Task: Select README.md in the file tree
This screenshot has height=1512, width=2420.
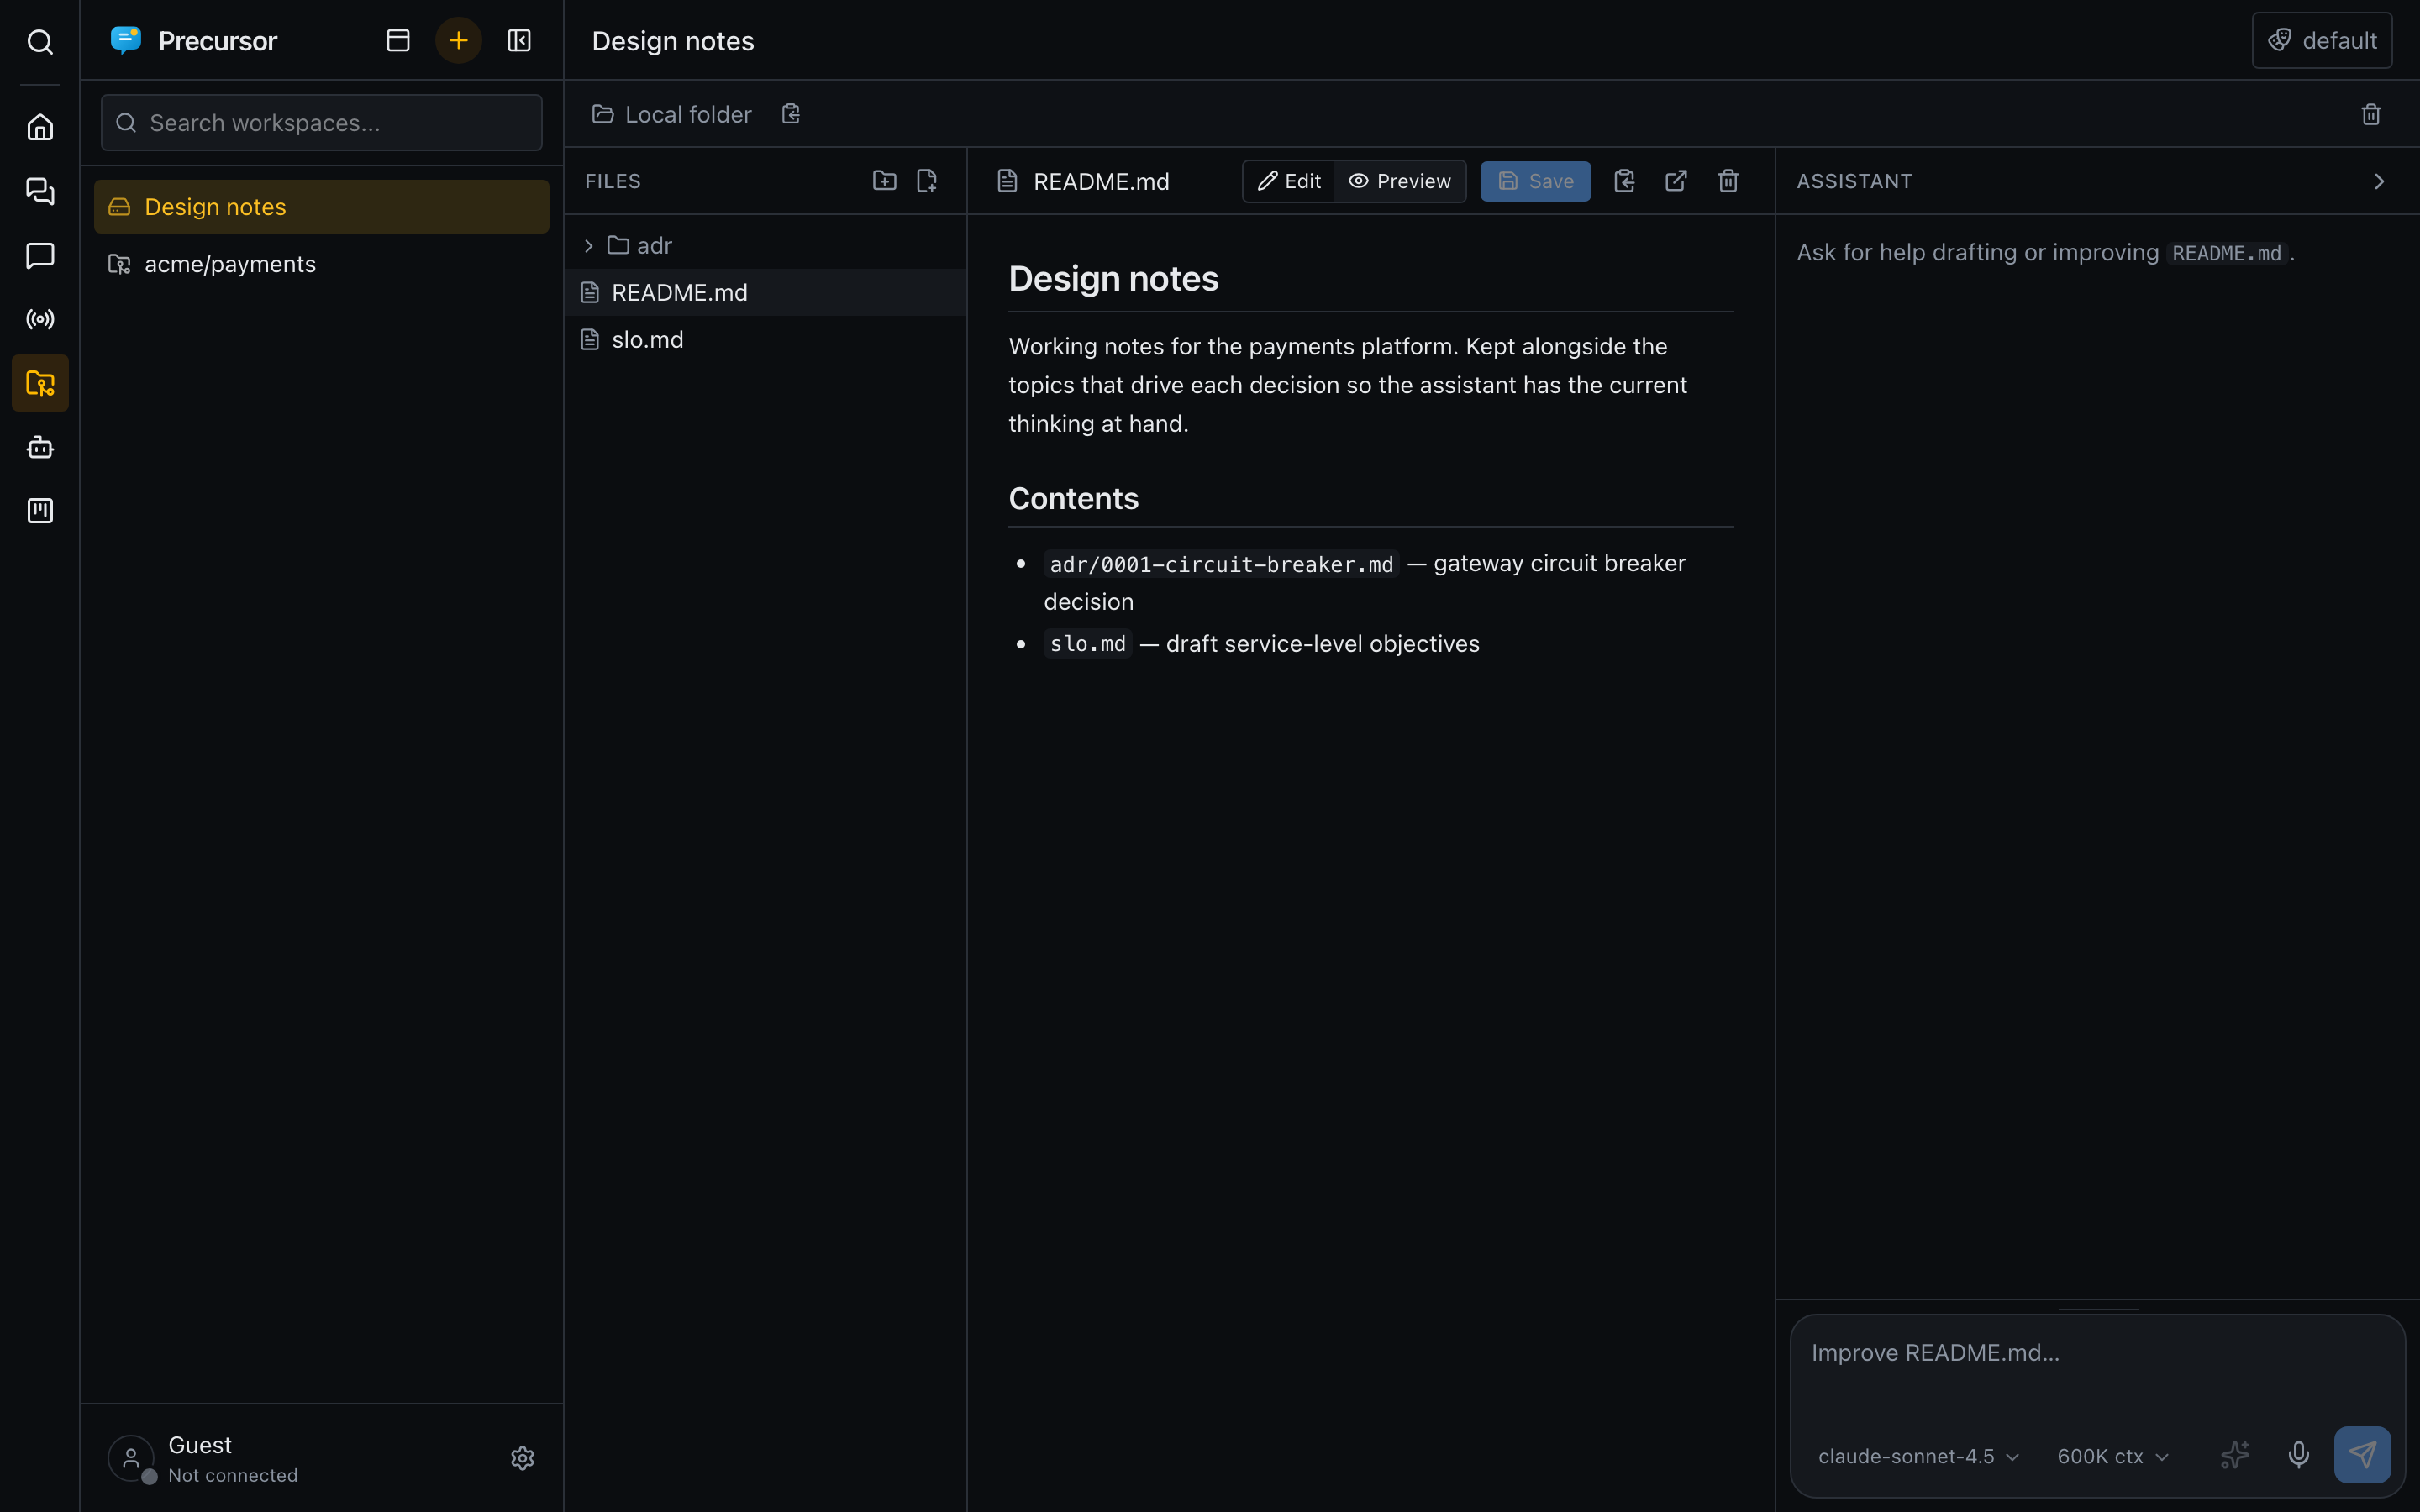Action: point(765,292)
